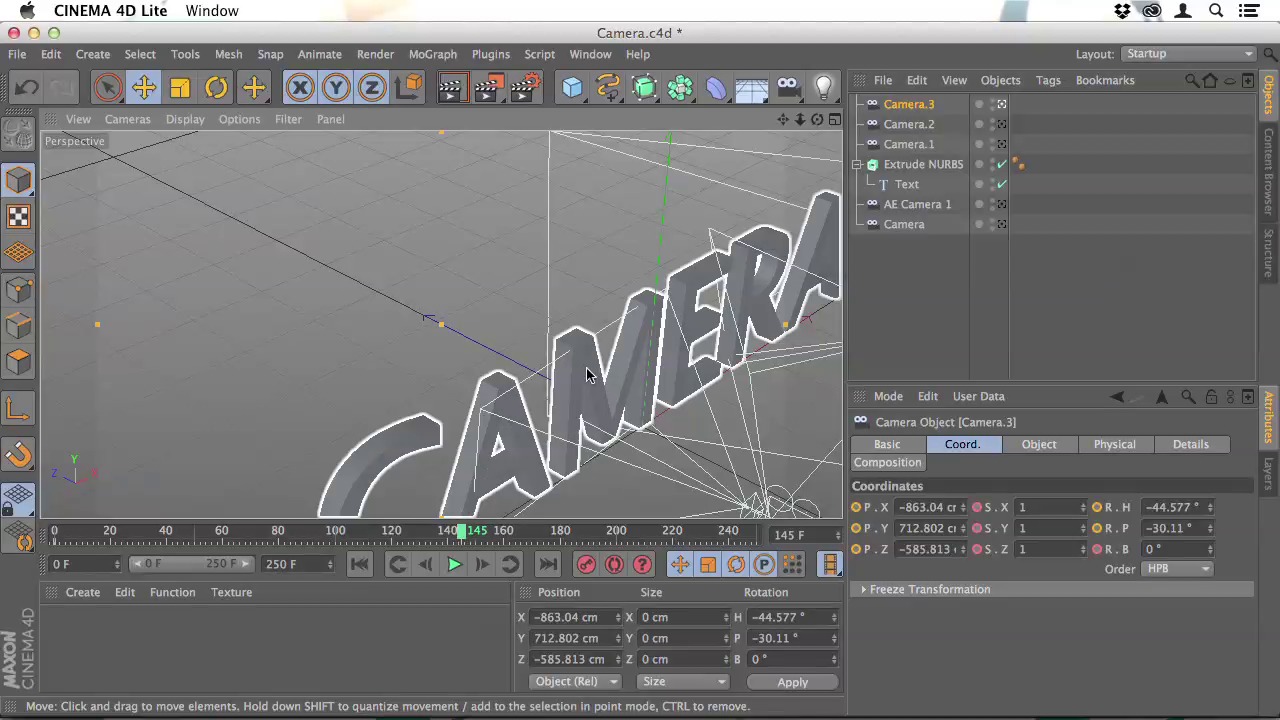Open the Camera object toolbar icon
The width and height of the screenshot is (1280, 720).
click(787, 88)
